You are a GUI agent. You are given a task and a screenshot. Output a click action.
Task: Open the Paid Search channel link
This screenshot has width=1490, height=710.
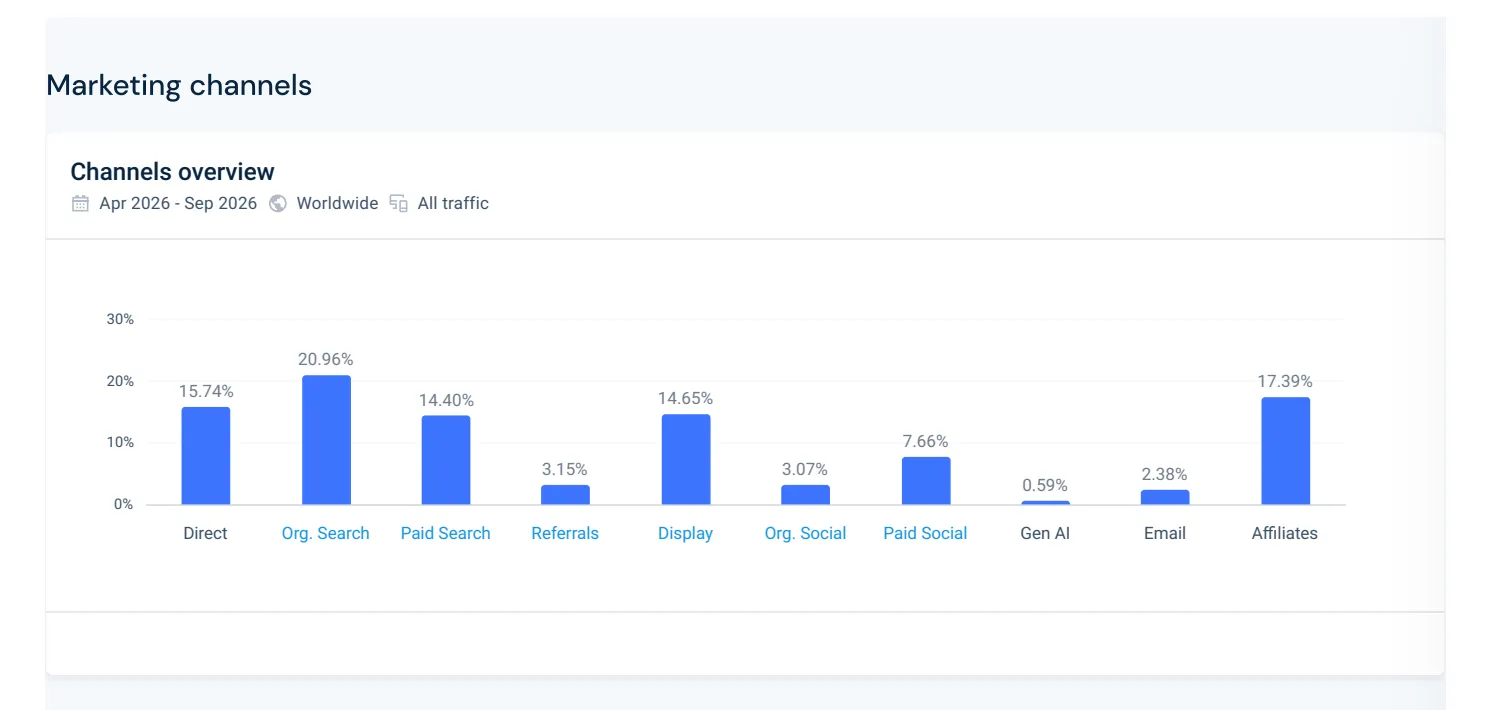pyautogui.click(x=446, y=533)
